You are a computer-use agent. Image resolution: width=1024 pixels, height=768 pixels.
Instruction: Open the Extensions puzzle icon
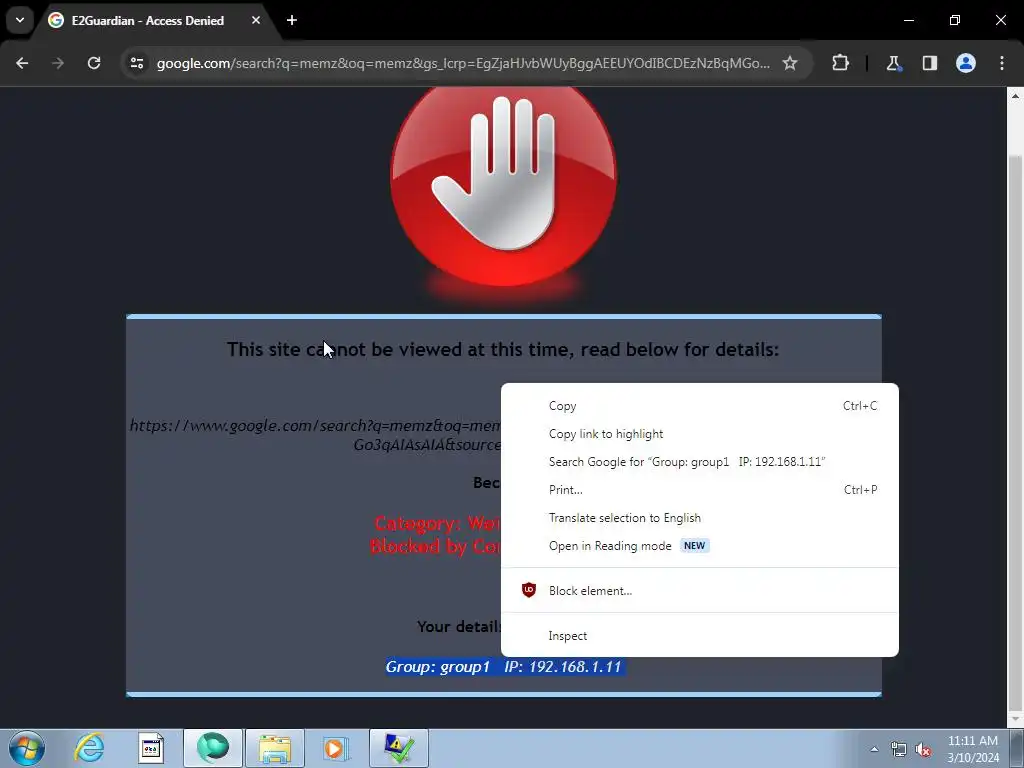tap(840, 63)
